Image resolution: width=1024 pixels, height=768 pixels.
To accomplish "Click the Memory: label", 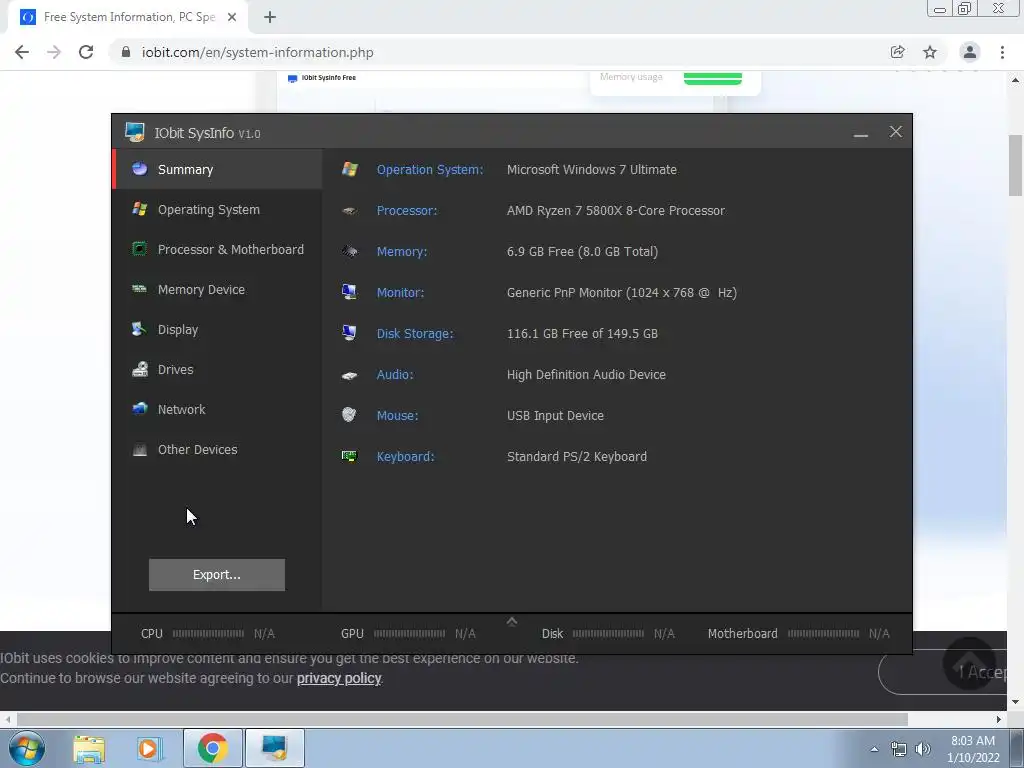I will click(x=402, y=251).
